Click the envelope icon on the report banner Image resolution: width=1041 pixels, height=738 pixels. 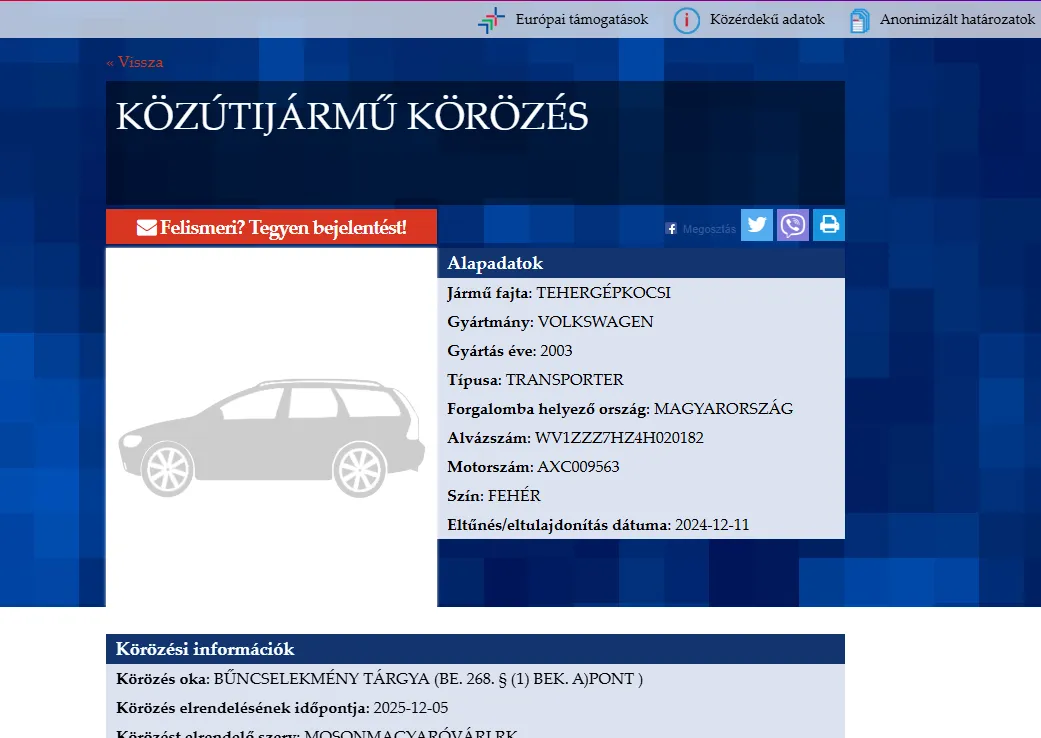click(x=150, y=227)
